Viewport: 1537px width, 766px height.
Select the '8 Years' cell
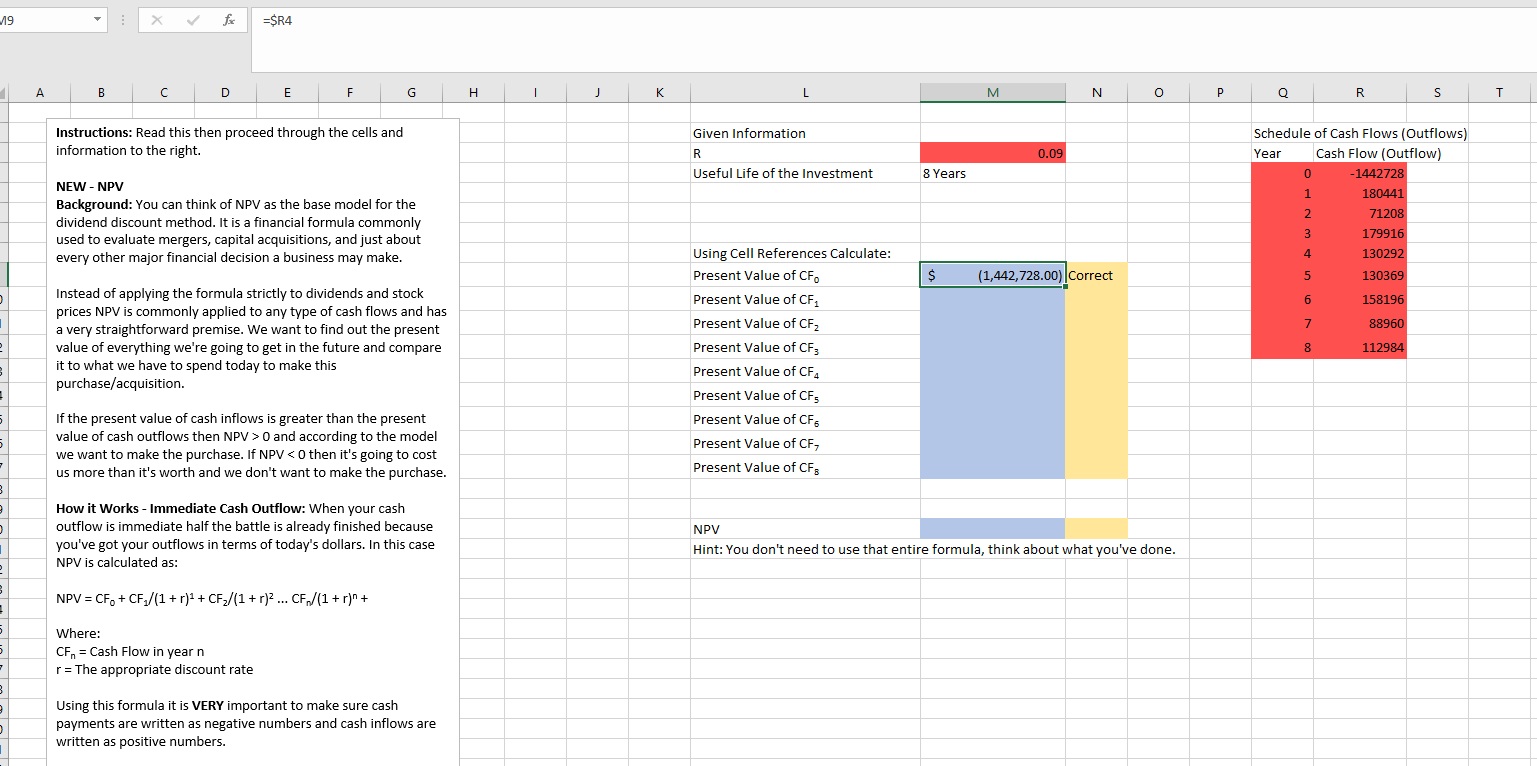tap(992, 173)
